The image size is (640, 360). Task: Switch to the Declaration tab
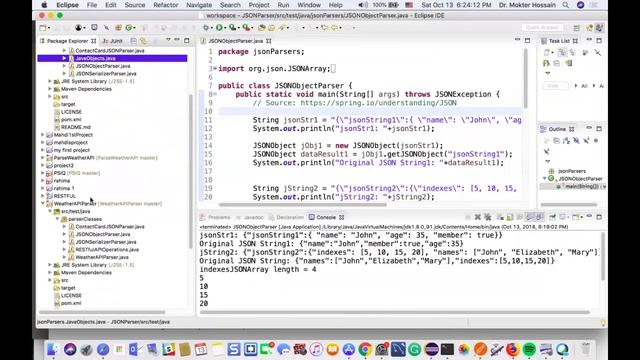(287, 217)
